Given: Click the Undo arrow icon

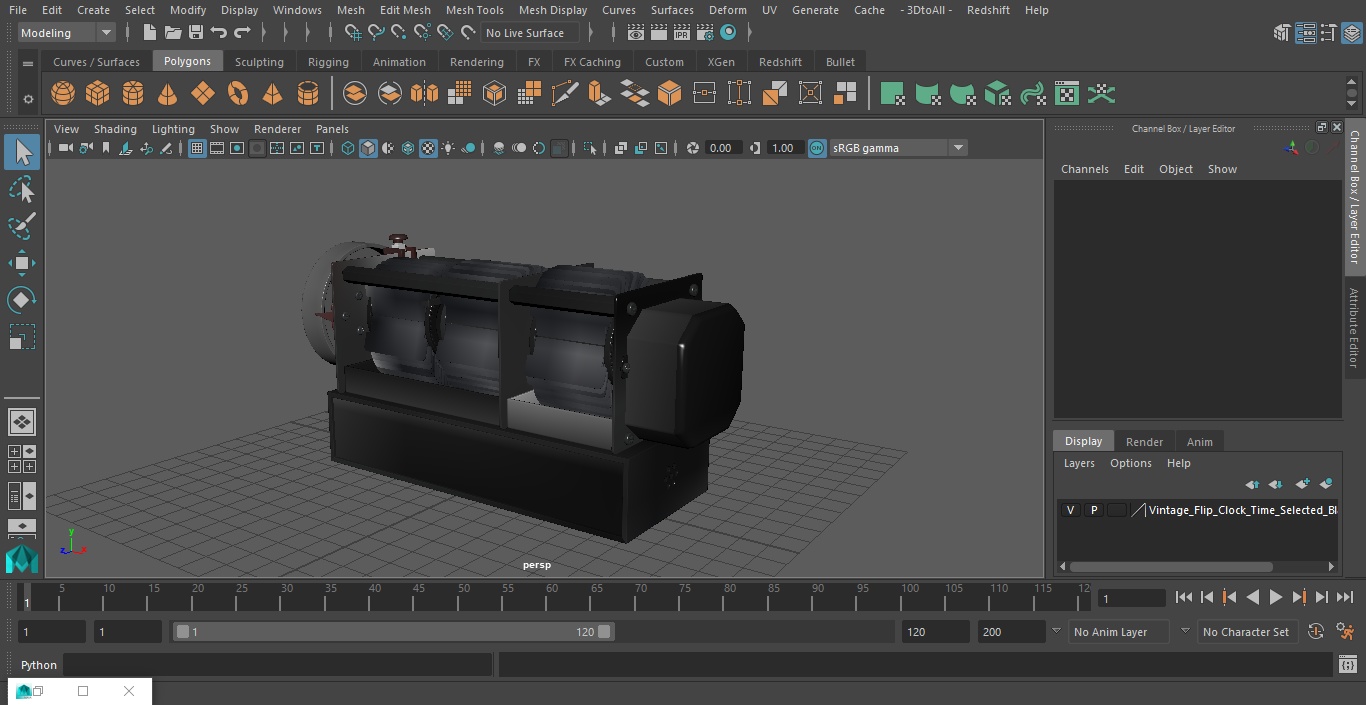Looking at the screenshot, I should tap(219, 33).
